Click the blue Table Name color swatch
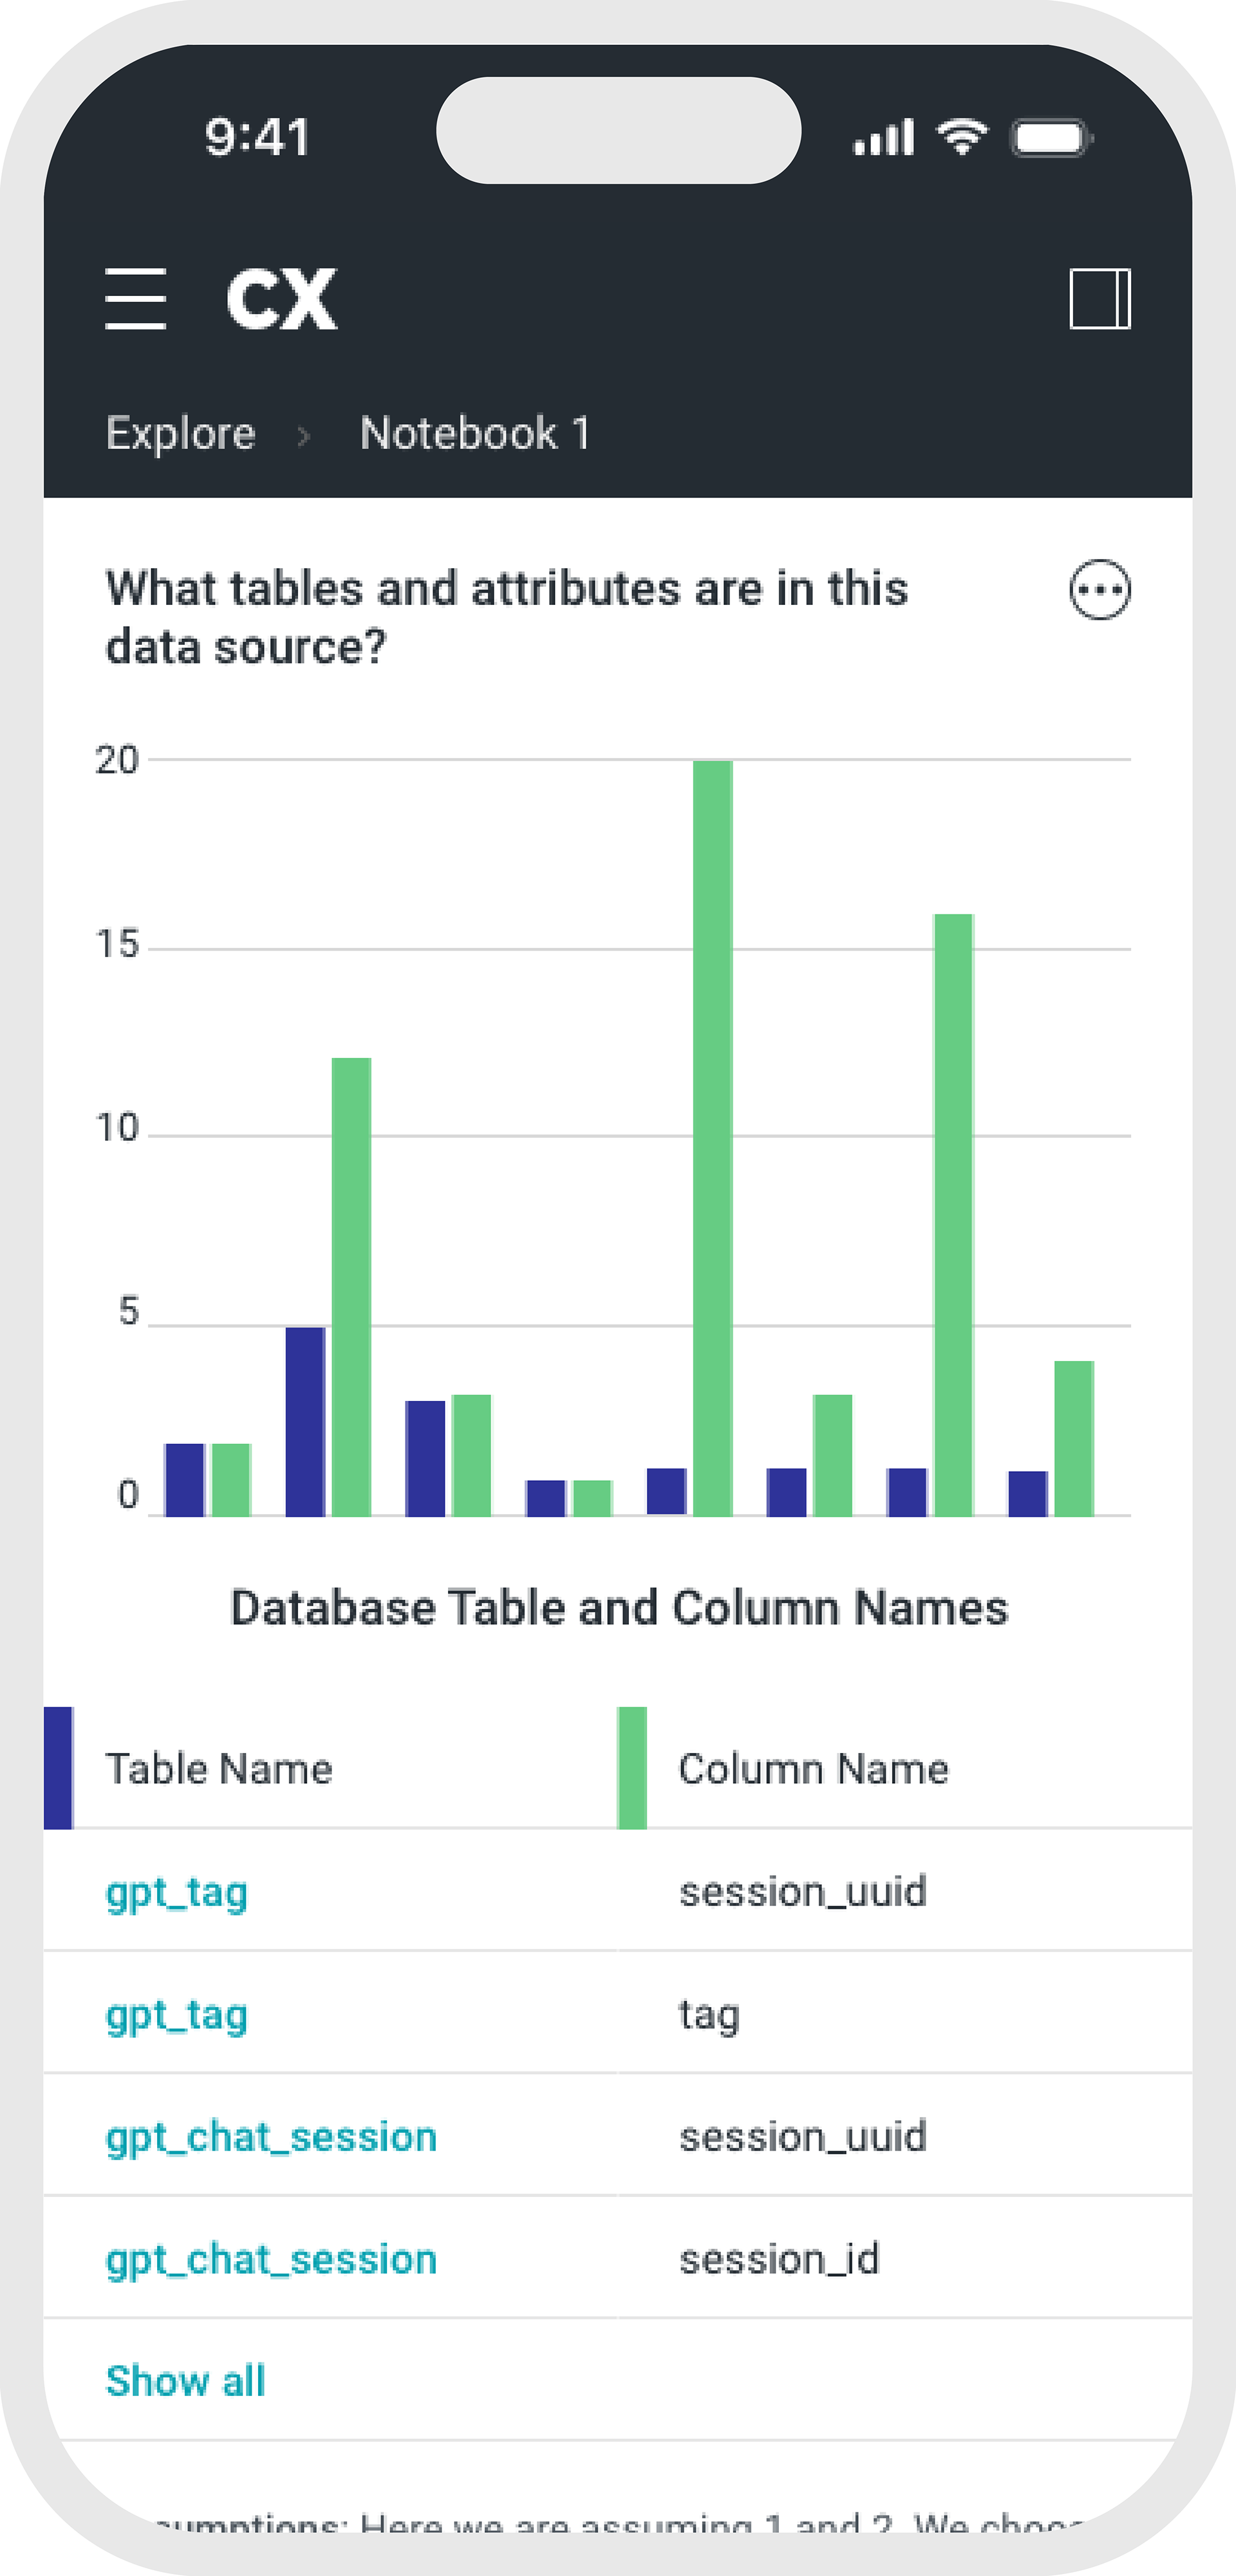 [58, 1768]
